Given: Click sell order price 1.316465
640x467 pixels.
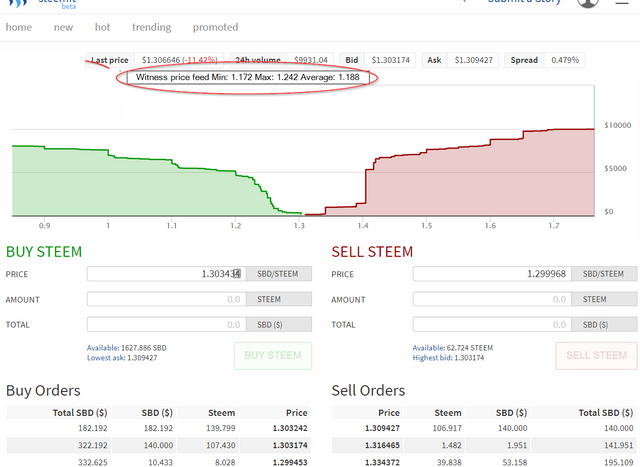Looking at the screenshot, I should click(382, 445).
